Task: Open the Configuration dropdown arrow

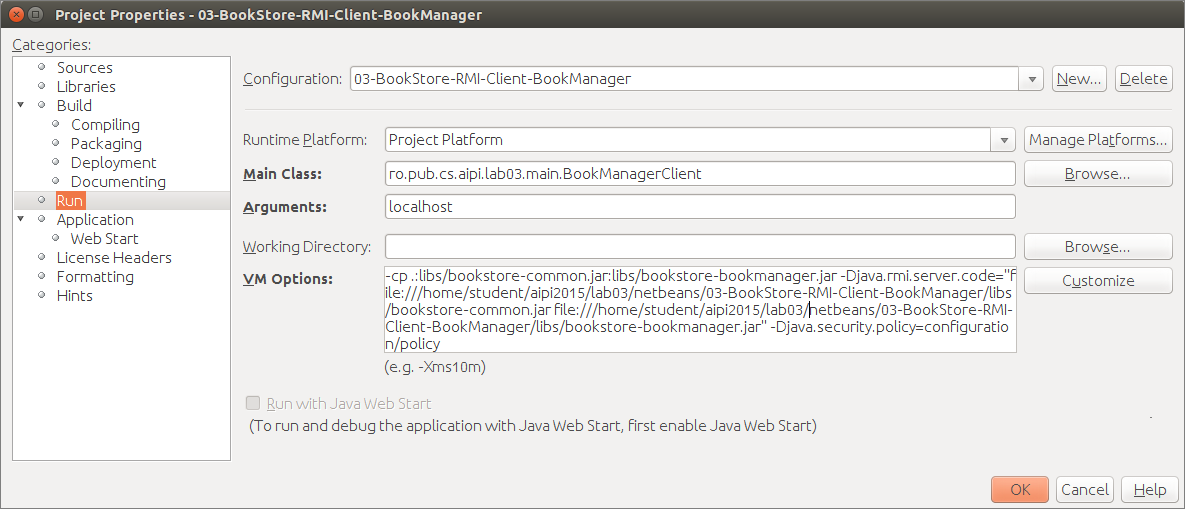Action: [x=1032, y=79]
